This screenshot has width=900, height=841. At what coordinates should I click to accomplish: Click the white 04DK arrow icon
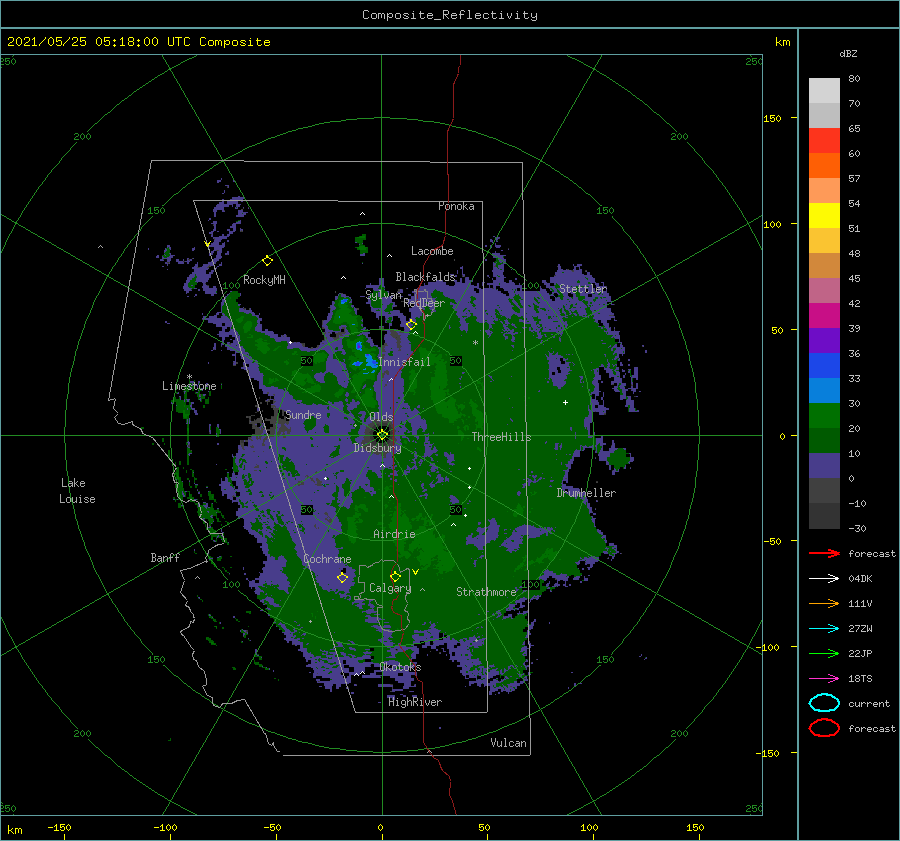coord(824,578)
